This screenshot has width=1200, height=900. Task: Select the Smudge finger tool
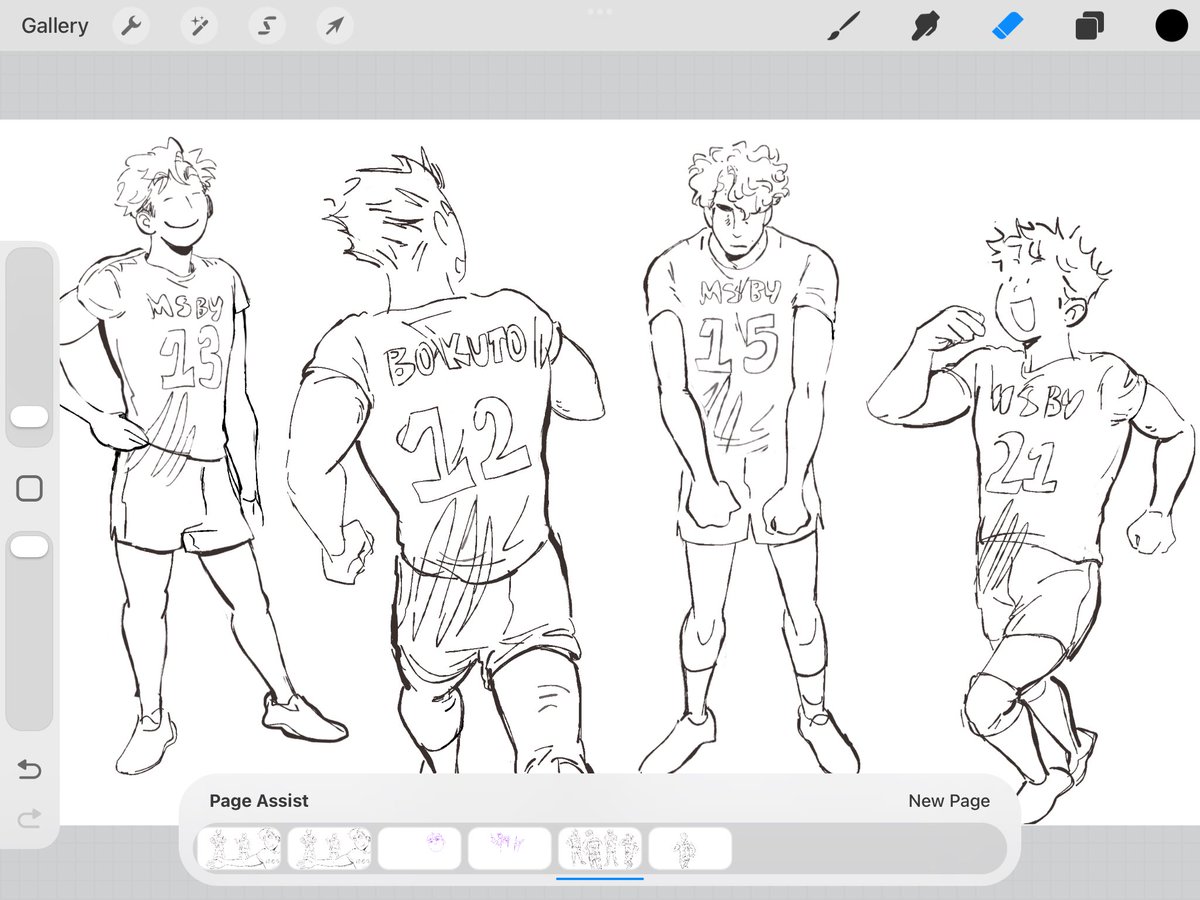tap(926, 26)
